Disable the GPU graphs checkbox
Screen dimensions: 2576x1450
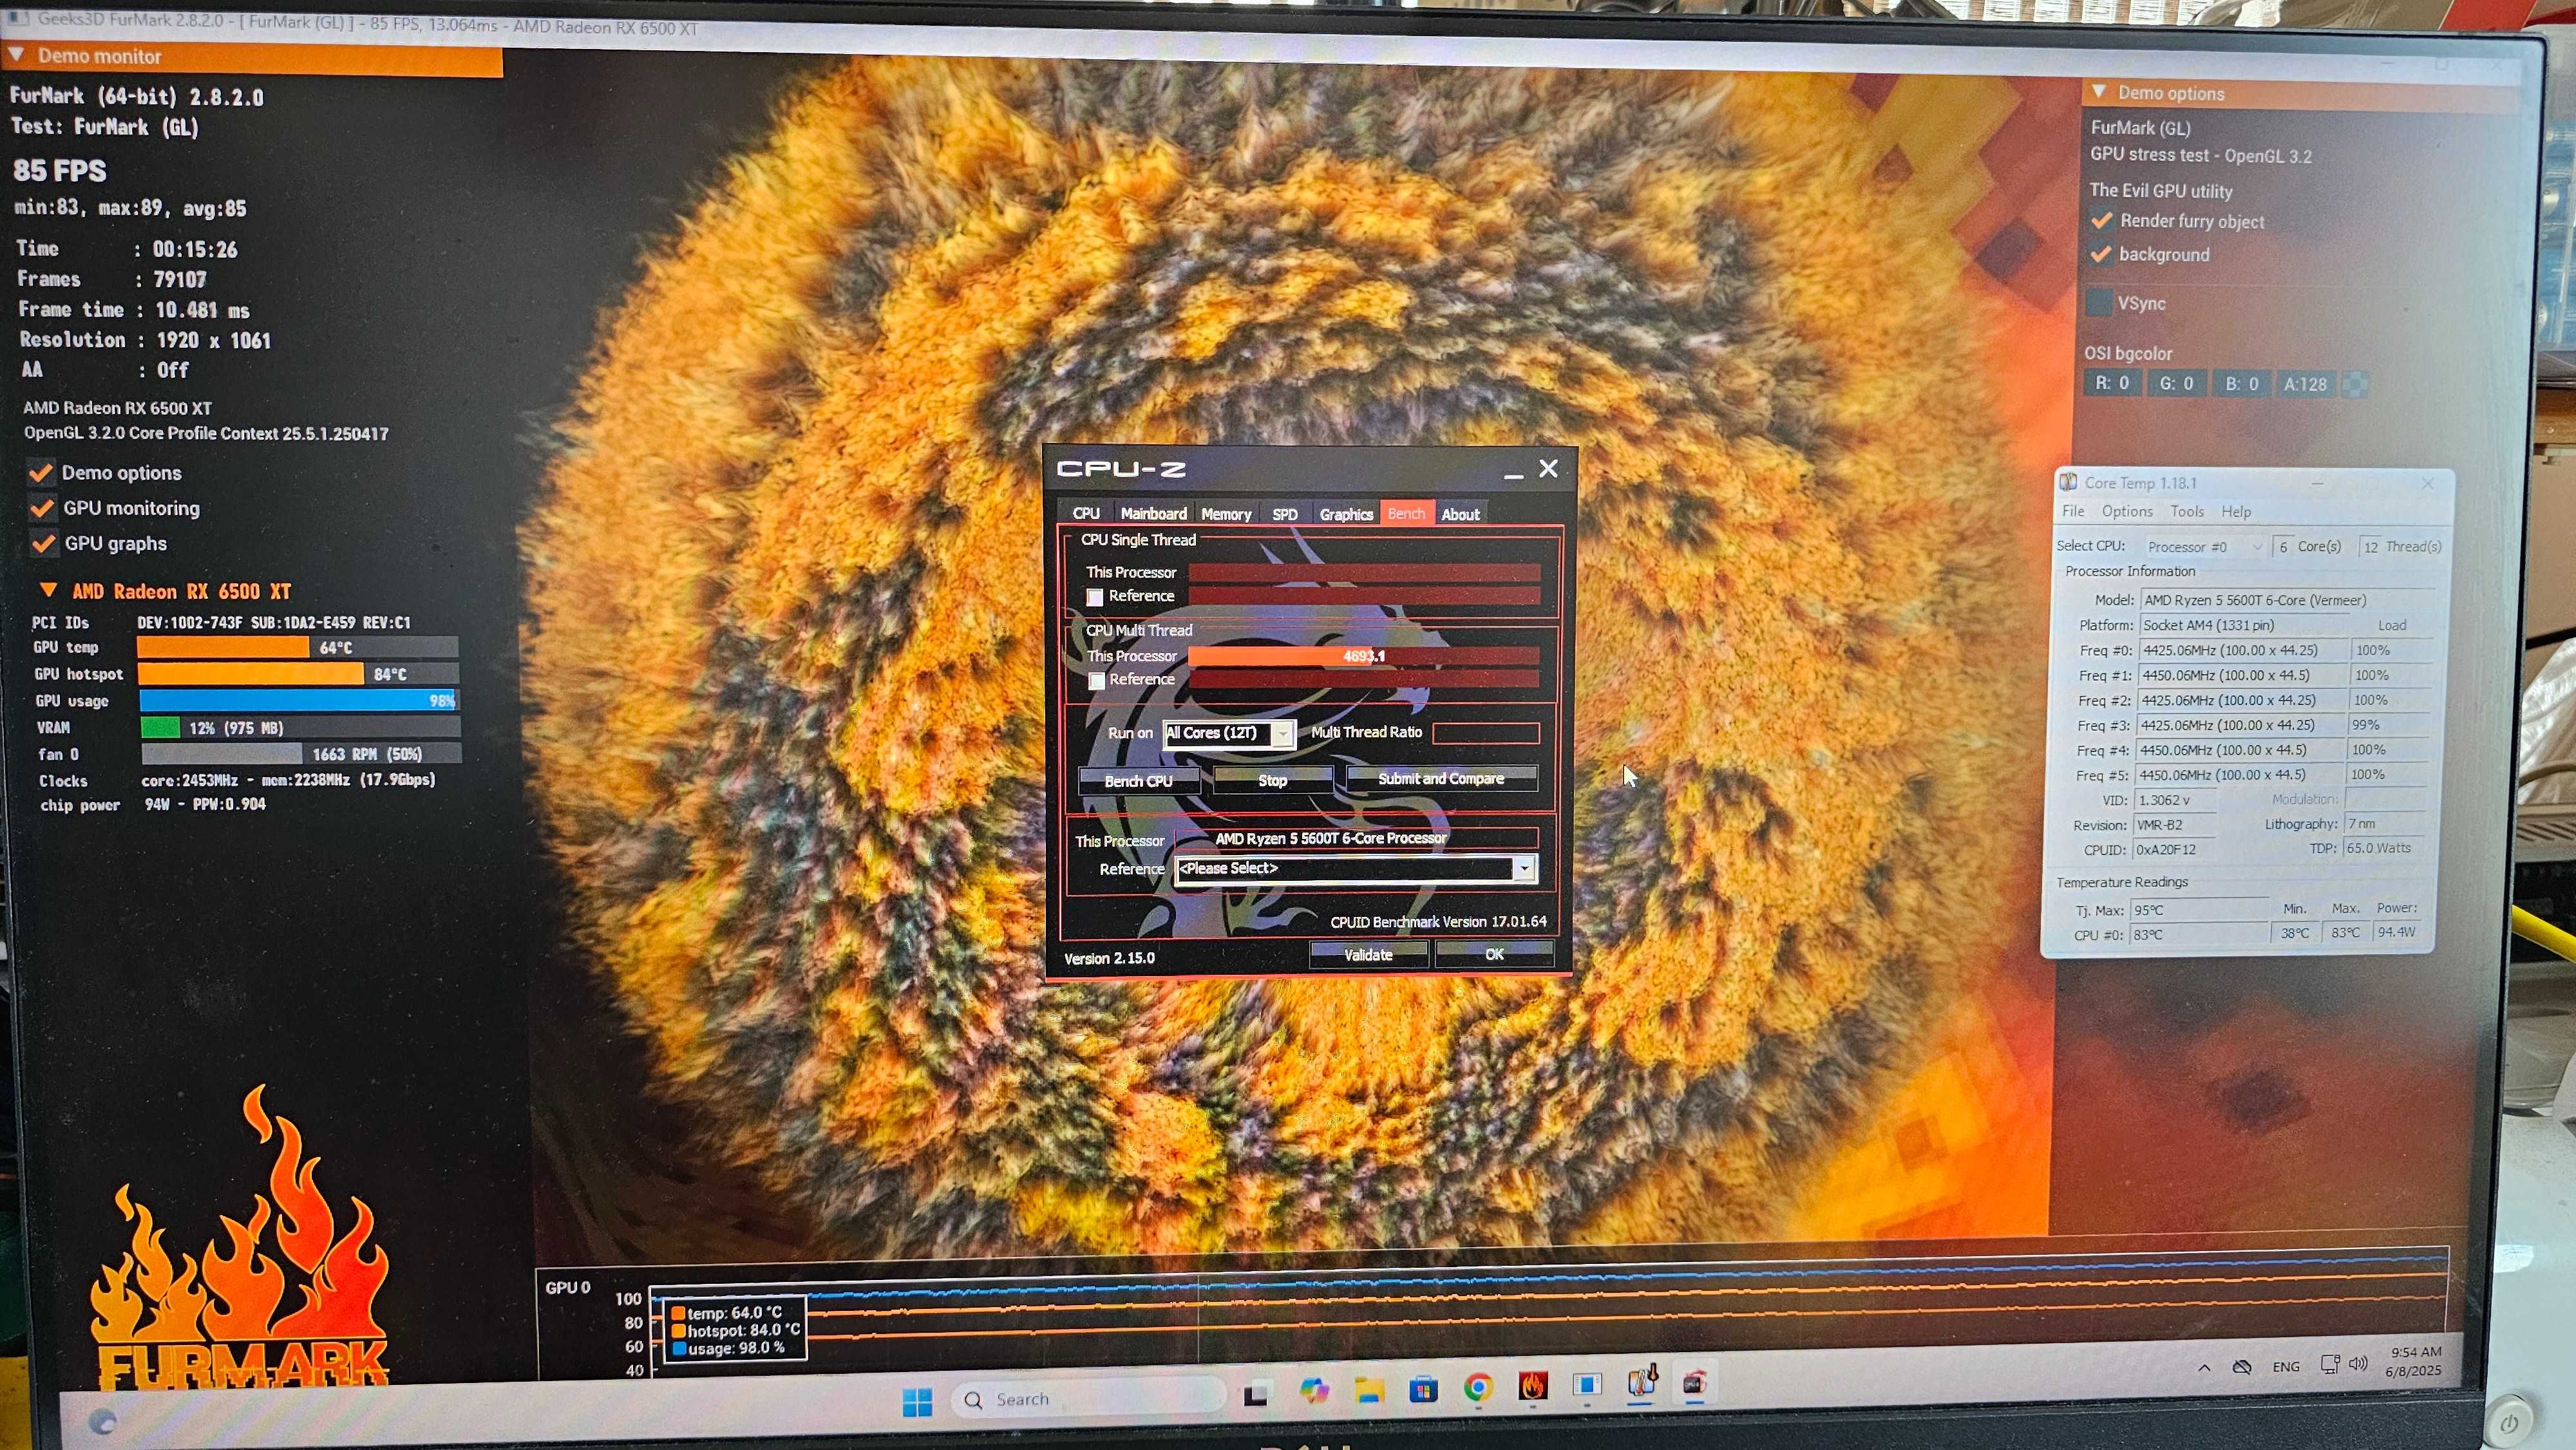pyautogui.click(x=42, y=543)
